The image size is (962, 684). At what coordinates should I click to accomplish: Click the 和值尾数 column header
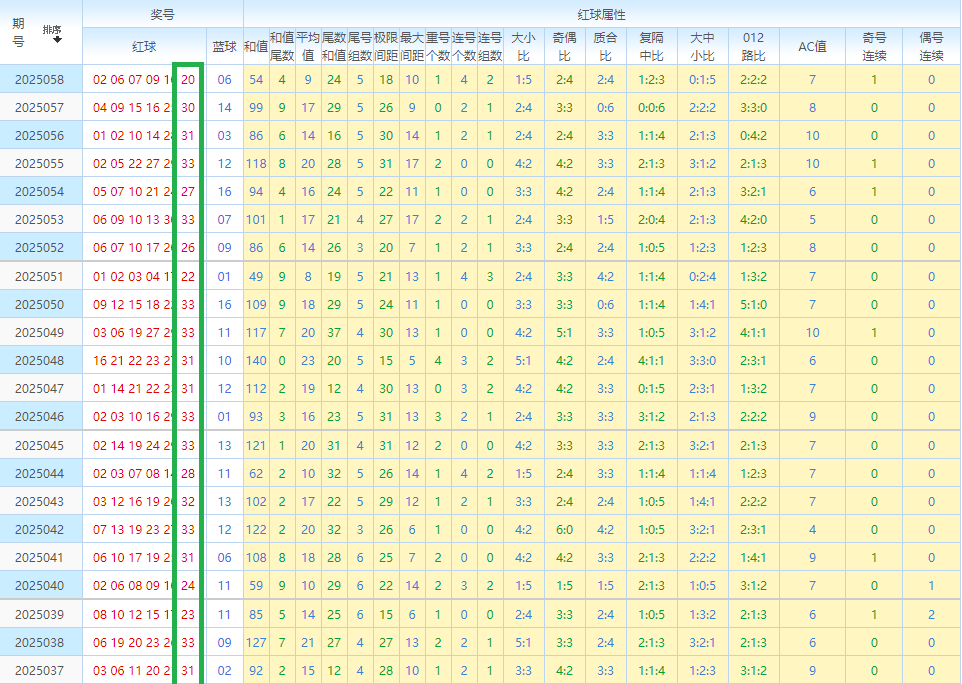point(282,46)
